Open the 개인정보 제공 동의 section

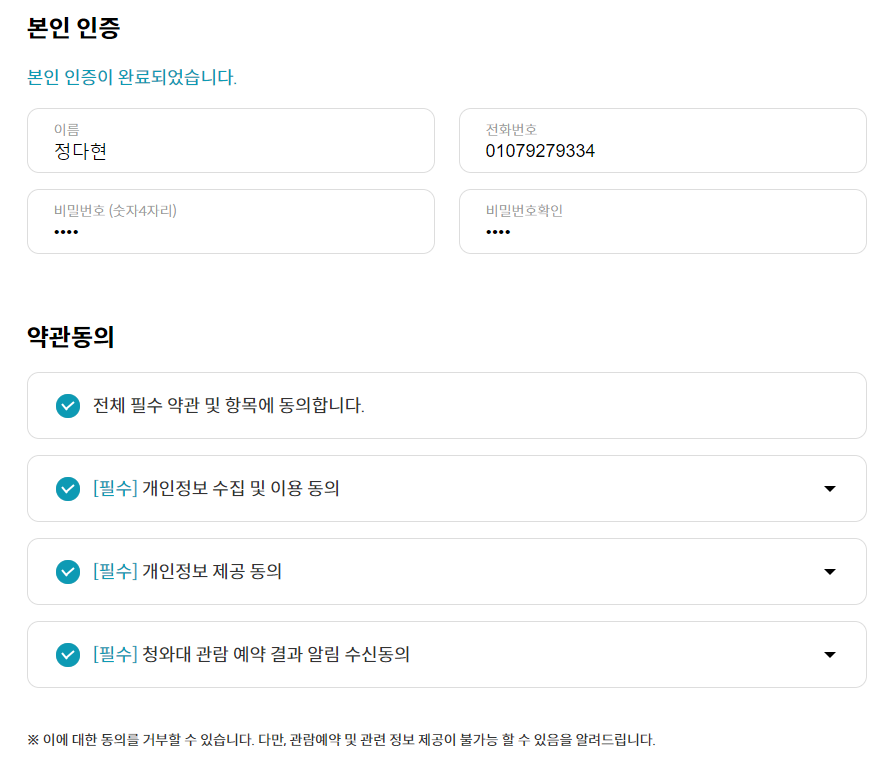pos(829,572)
